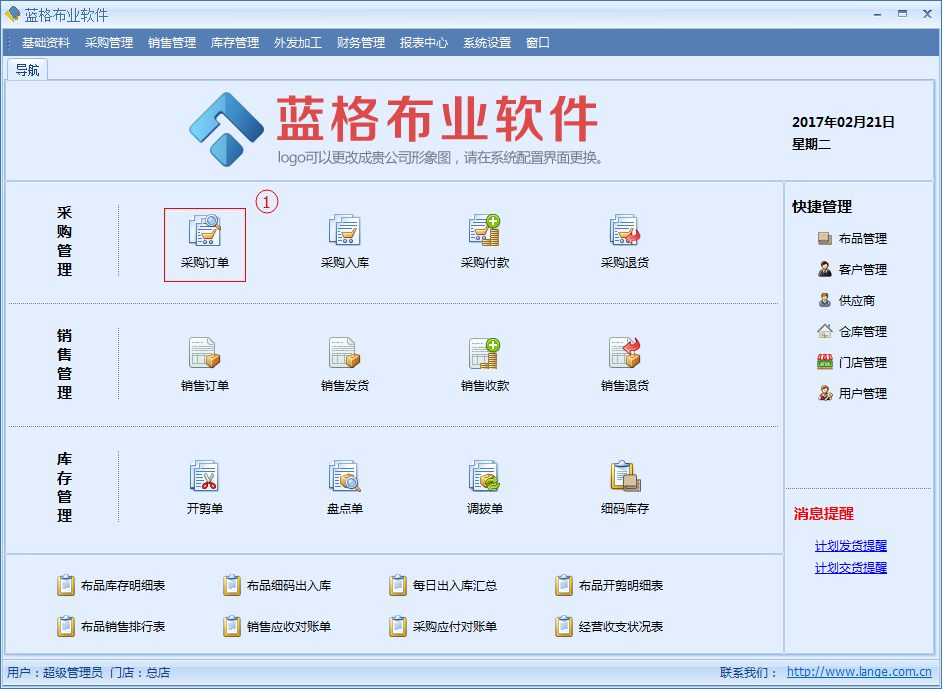
Task: Open the 细码库存 detailed stock icon
Action: click(x=625, y=477)
